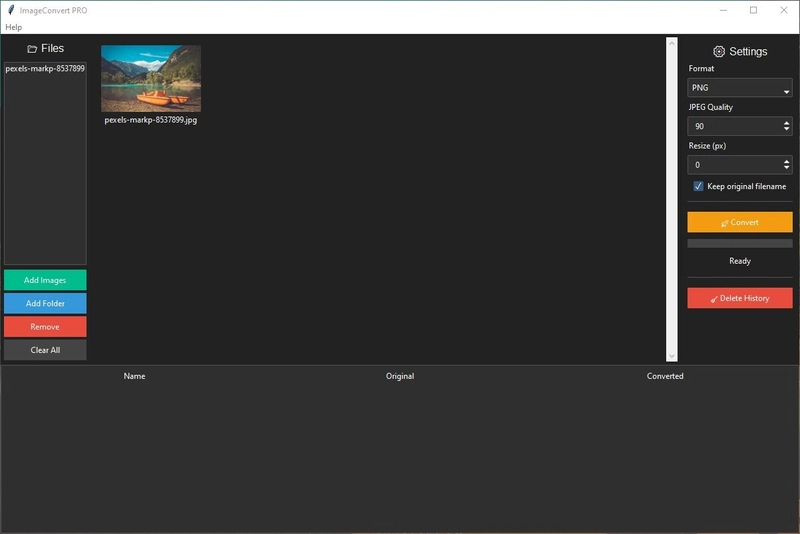This screenshot has width=800, height=534.
Task: Click the scroll down arrow of preview scrollbar
Action: [x=671, y=356]
